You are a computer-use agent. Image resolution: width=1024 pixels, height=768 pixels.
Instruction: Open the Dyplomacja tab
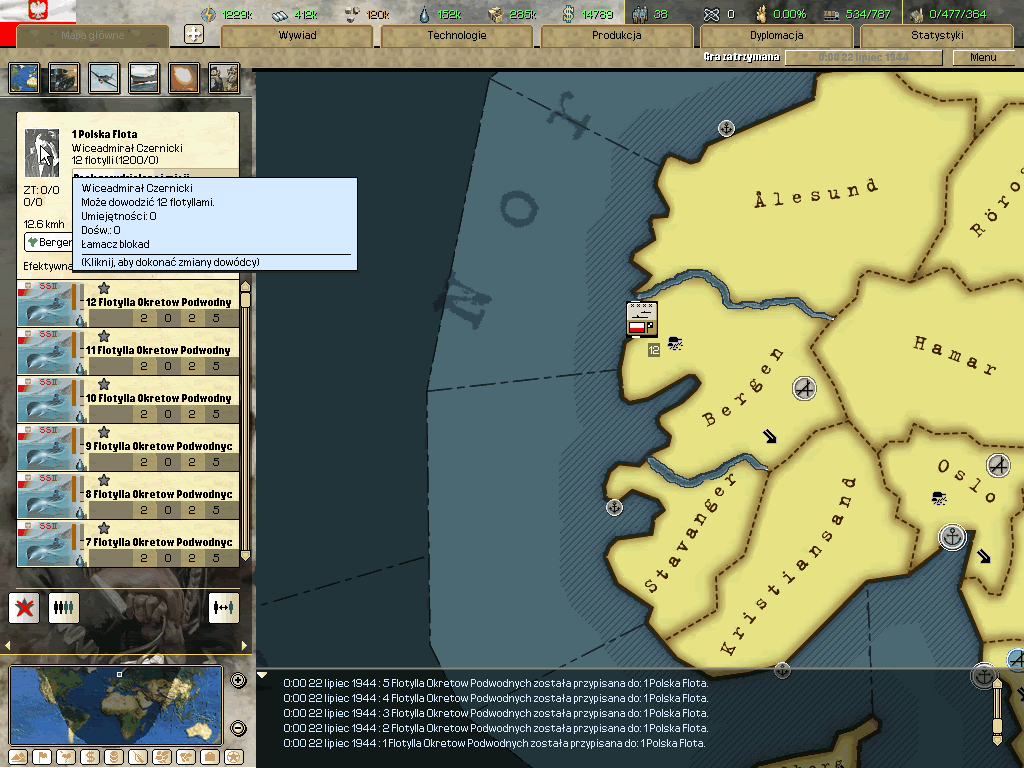776,35
